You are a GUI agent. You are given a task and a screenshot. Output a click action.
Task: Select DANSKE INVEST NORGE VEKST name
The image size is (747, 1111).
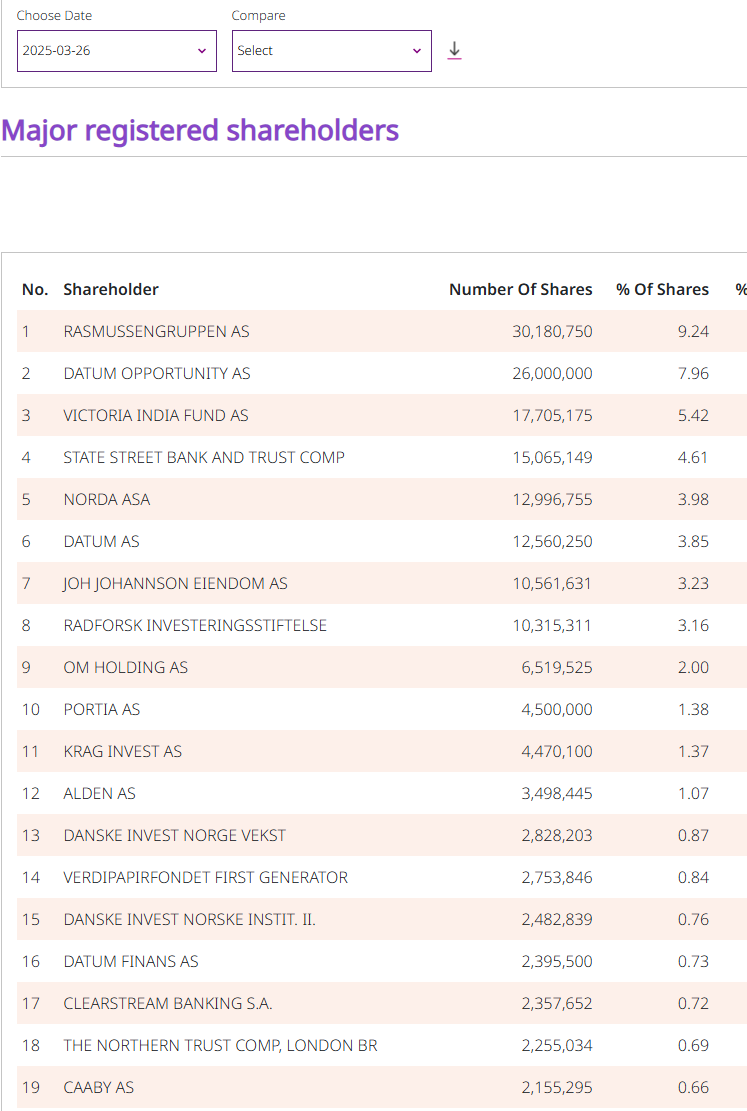[x=174, y=835]
